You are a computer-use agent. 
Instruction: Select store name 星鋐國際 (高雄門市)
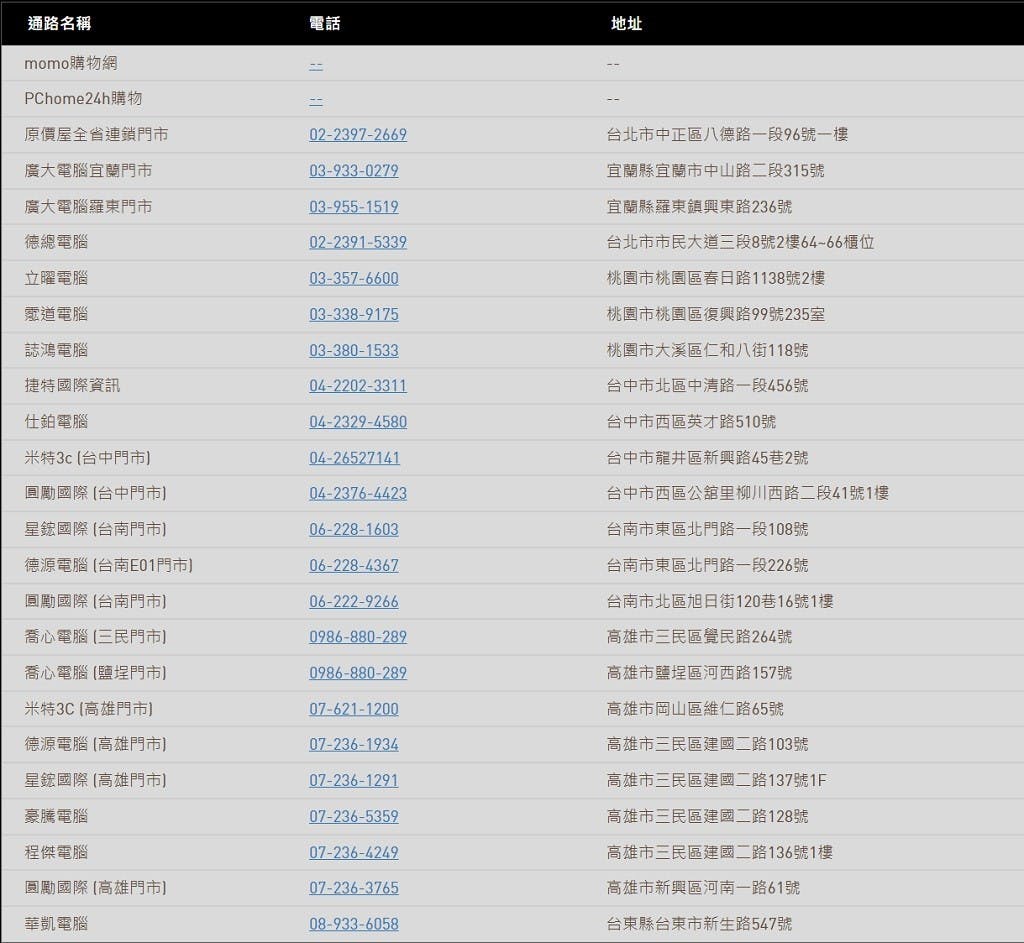[x=95, y=780]
